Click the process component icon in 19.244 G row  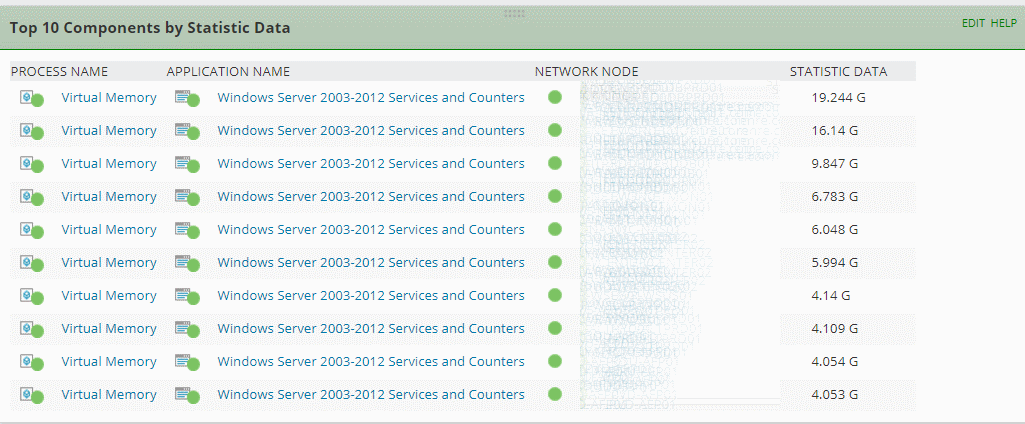coord(31,98)
